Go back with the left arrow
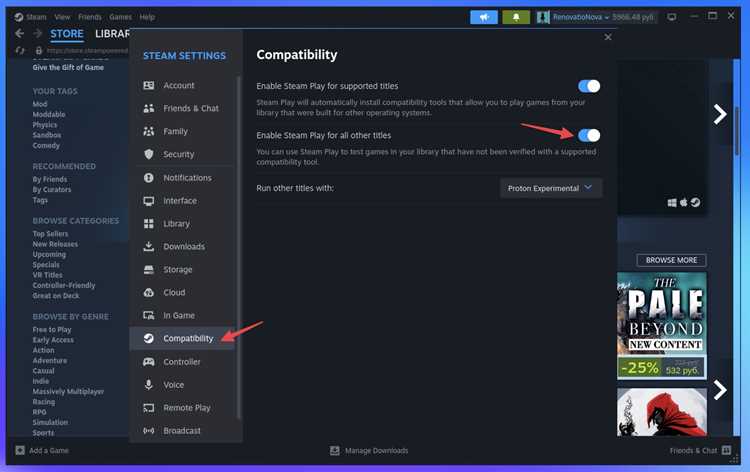This screenshot has width=750, height=472. pos(20,33)
